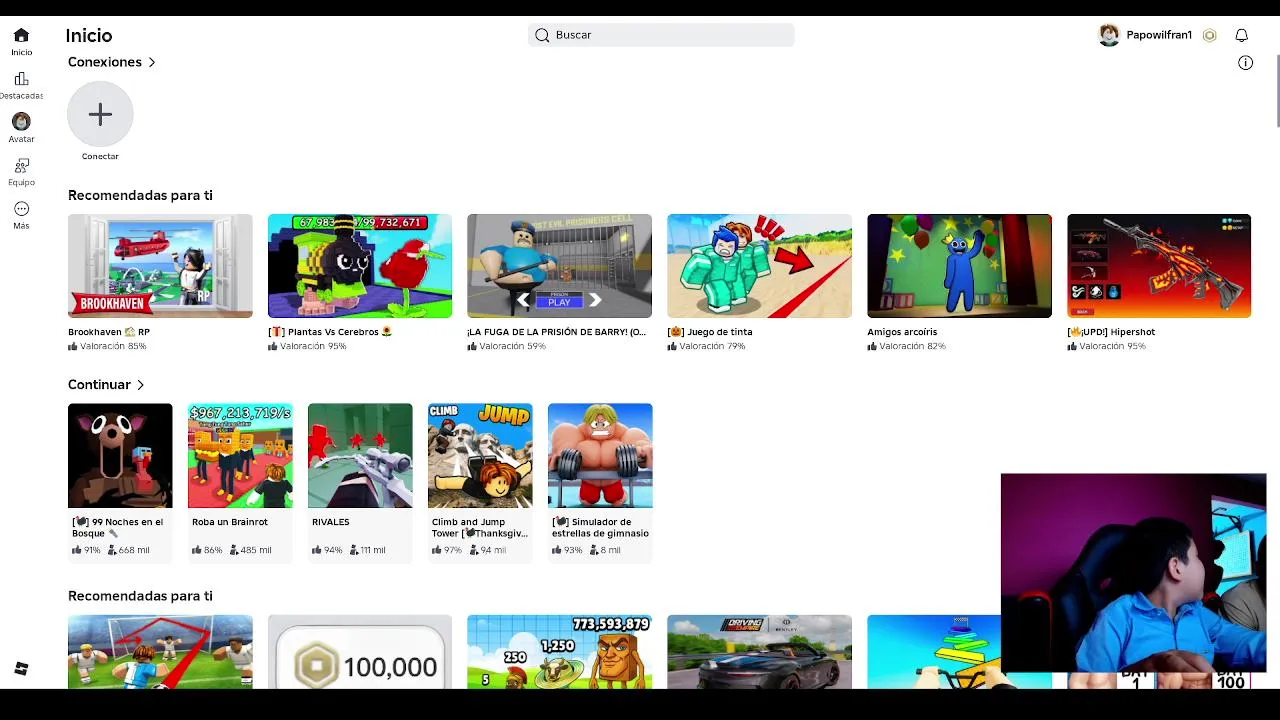The image size is (1280, 720).
Task: Open the Papowilfran1 profile avatar
Action: [x=1109, y=35]
